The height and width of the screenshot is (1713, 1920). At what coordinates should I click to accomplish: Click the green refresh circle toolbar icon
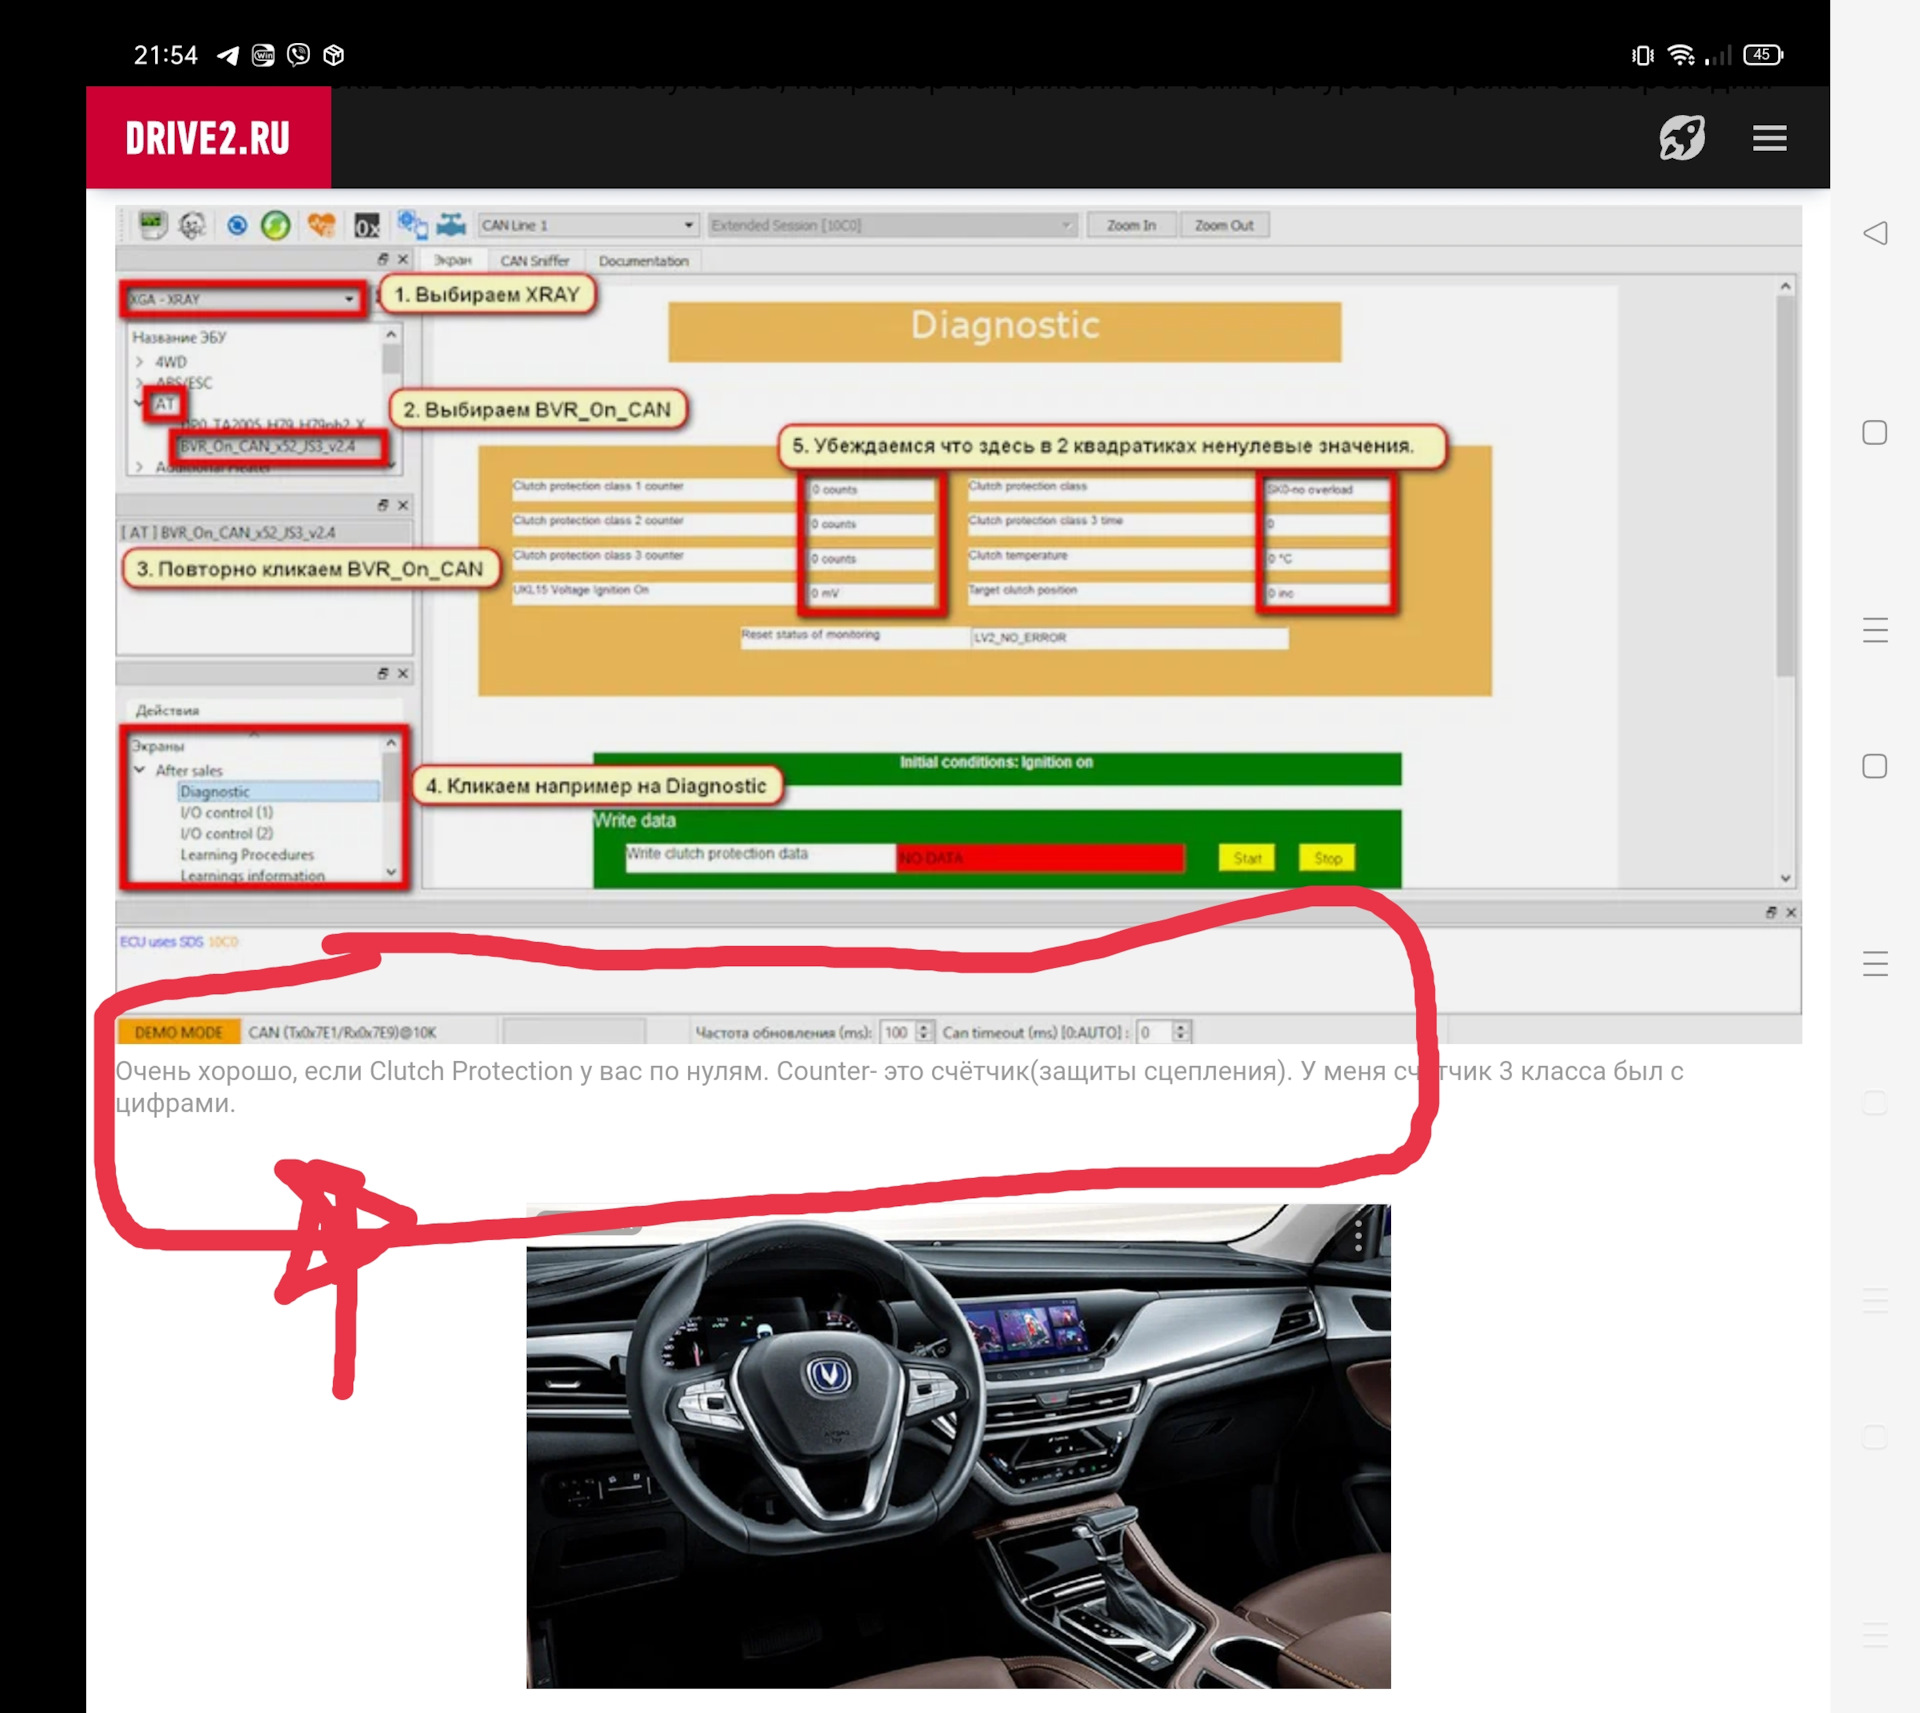click(x=276, y=226)
